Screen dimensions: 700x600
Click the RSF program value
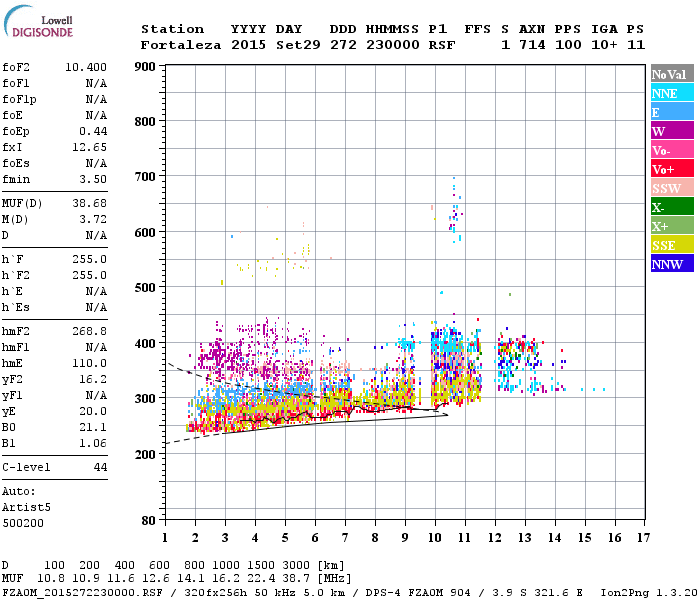point(442,45)
